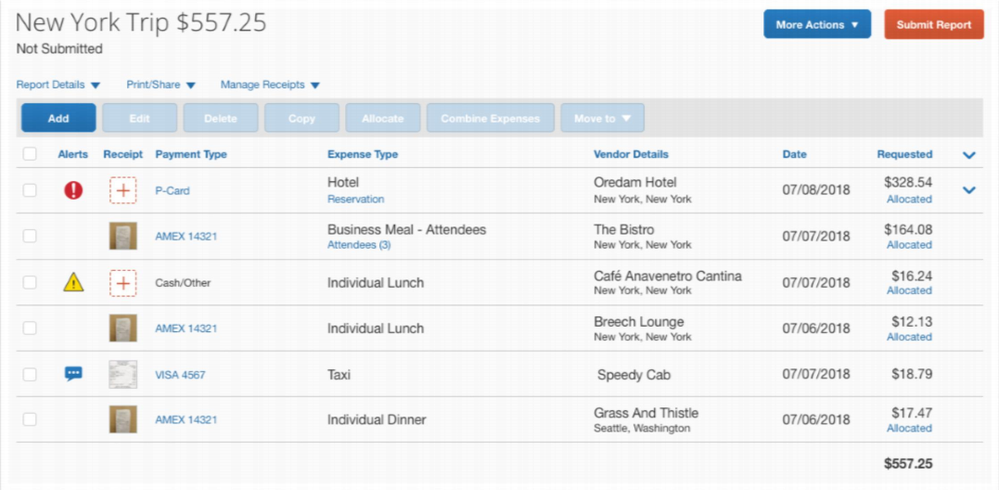Open the receipt thumbnail for Breech Lounge
The image size is (999, 490).
pyautogui.click(x=123, y=328)
